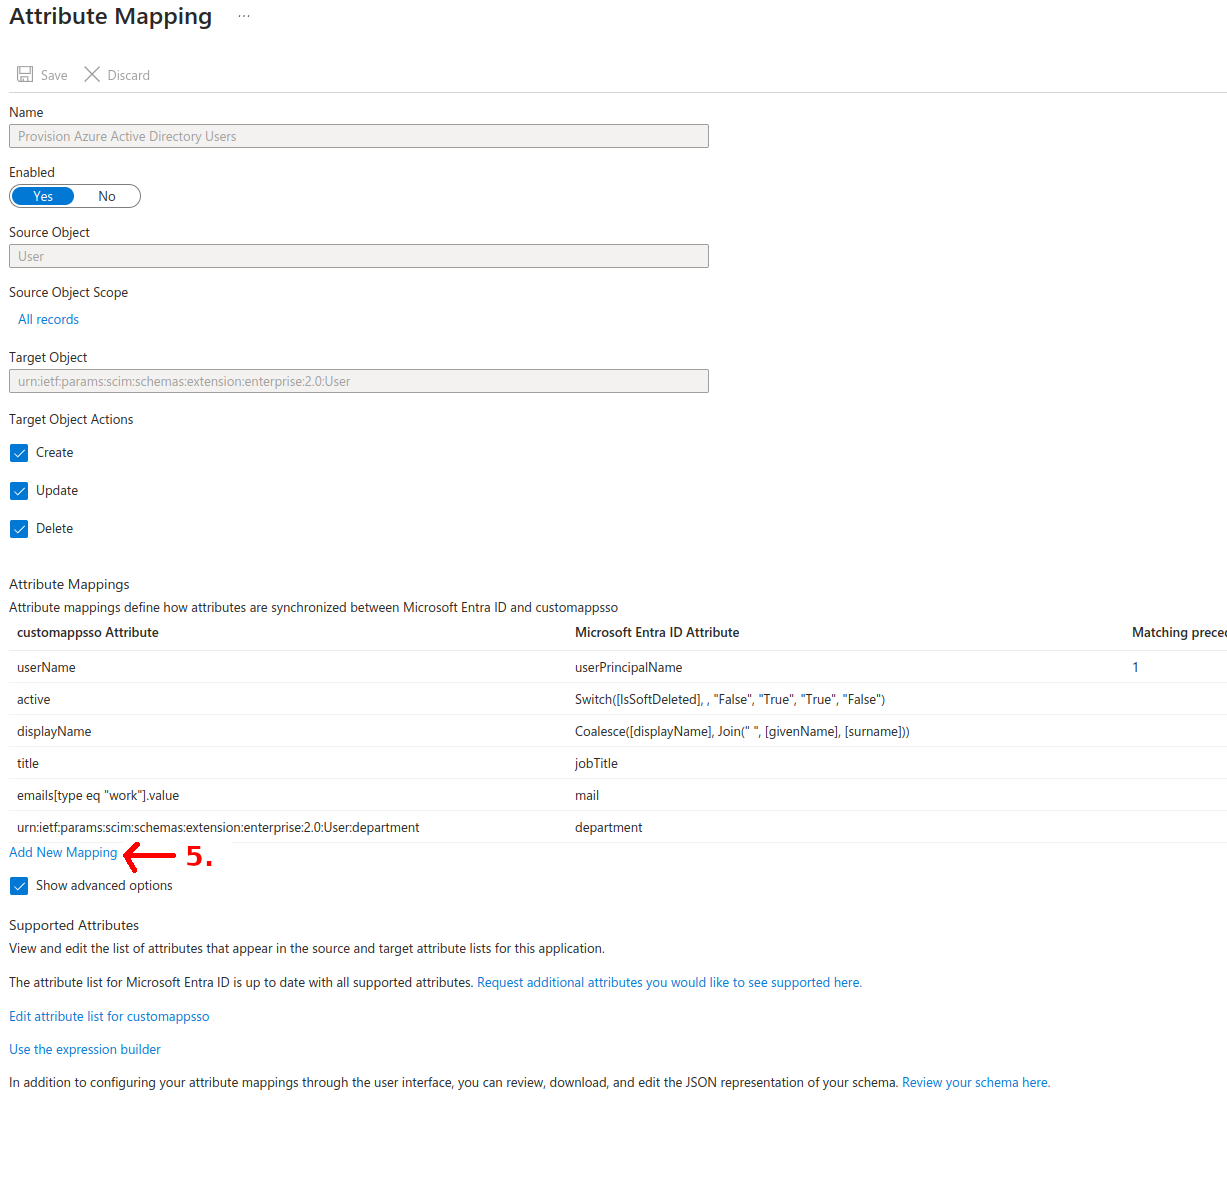Screen dimensions: 1227x1184
Task: Click Review your schema here link
Action: (975, 1083)
